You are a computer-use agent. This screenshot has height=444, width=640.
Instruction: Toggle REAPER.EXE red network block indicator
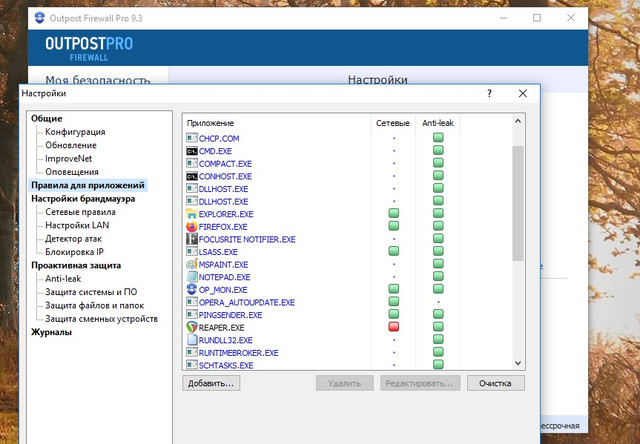click(x=393, y=327)
